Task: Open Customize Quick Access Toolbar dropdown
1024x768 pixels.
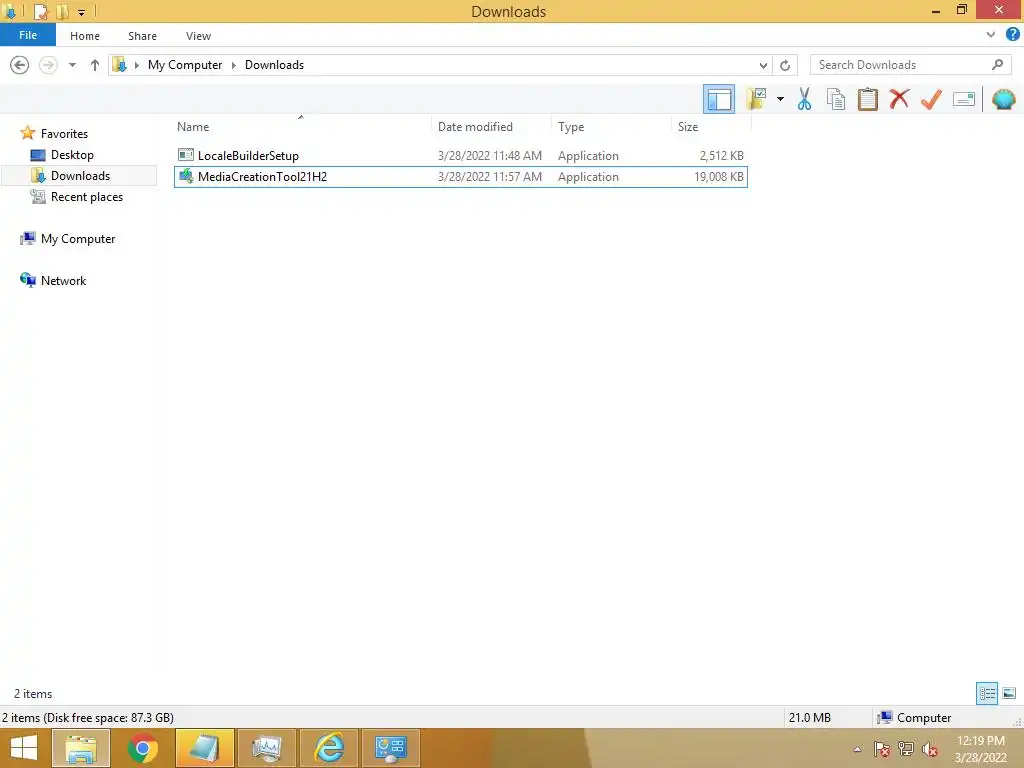Action: click(82, 12)
